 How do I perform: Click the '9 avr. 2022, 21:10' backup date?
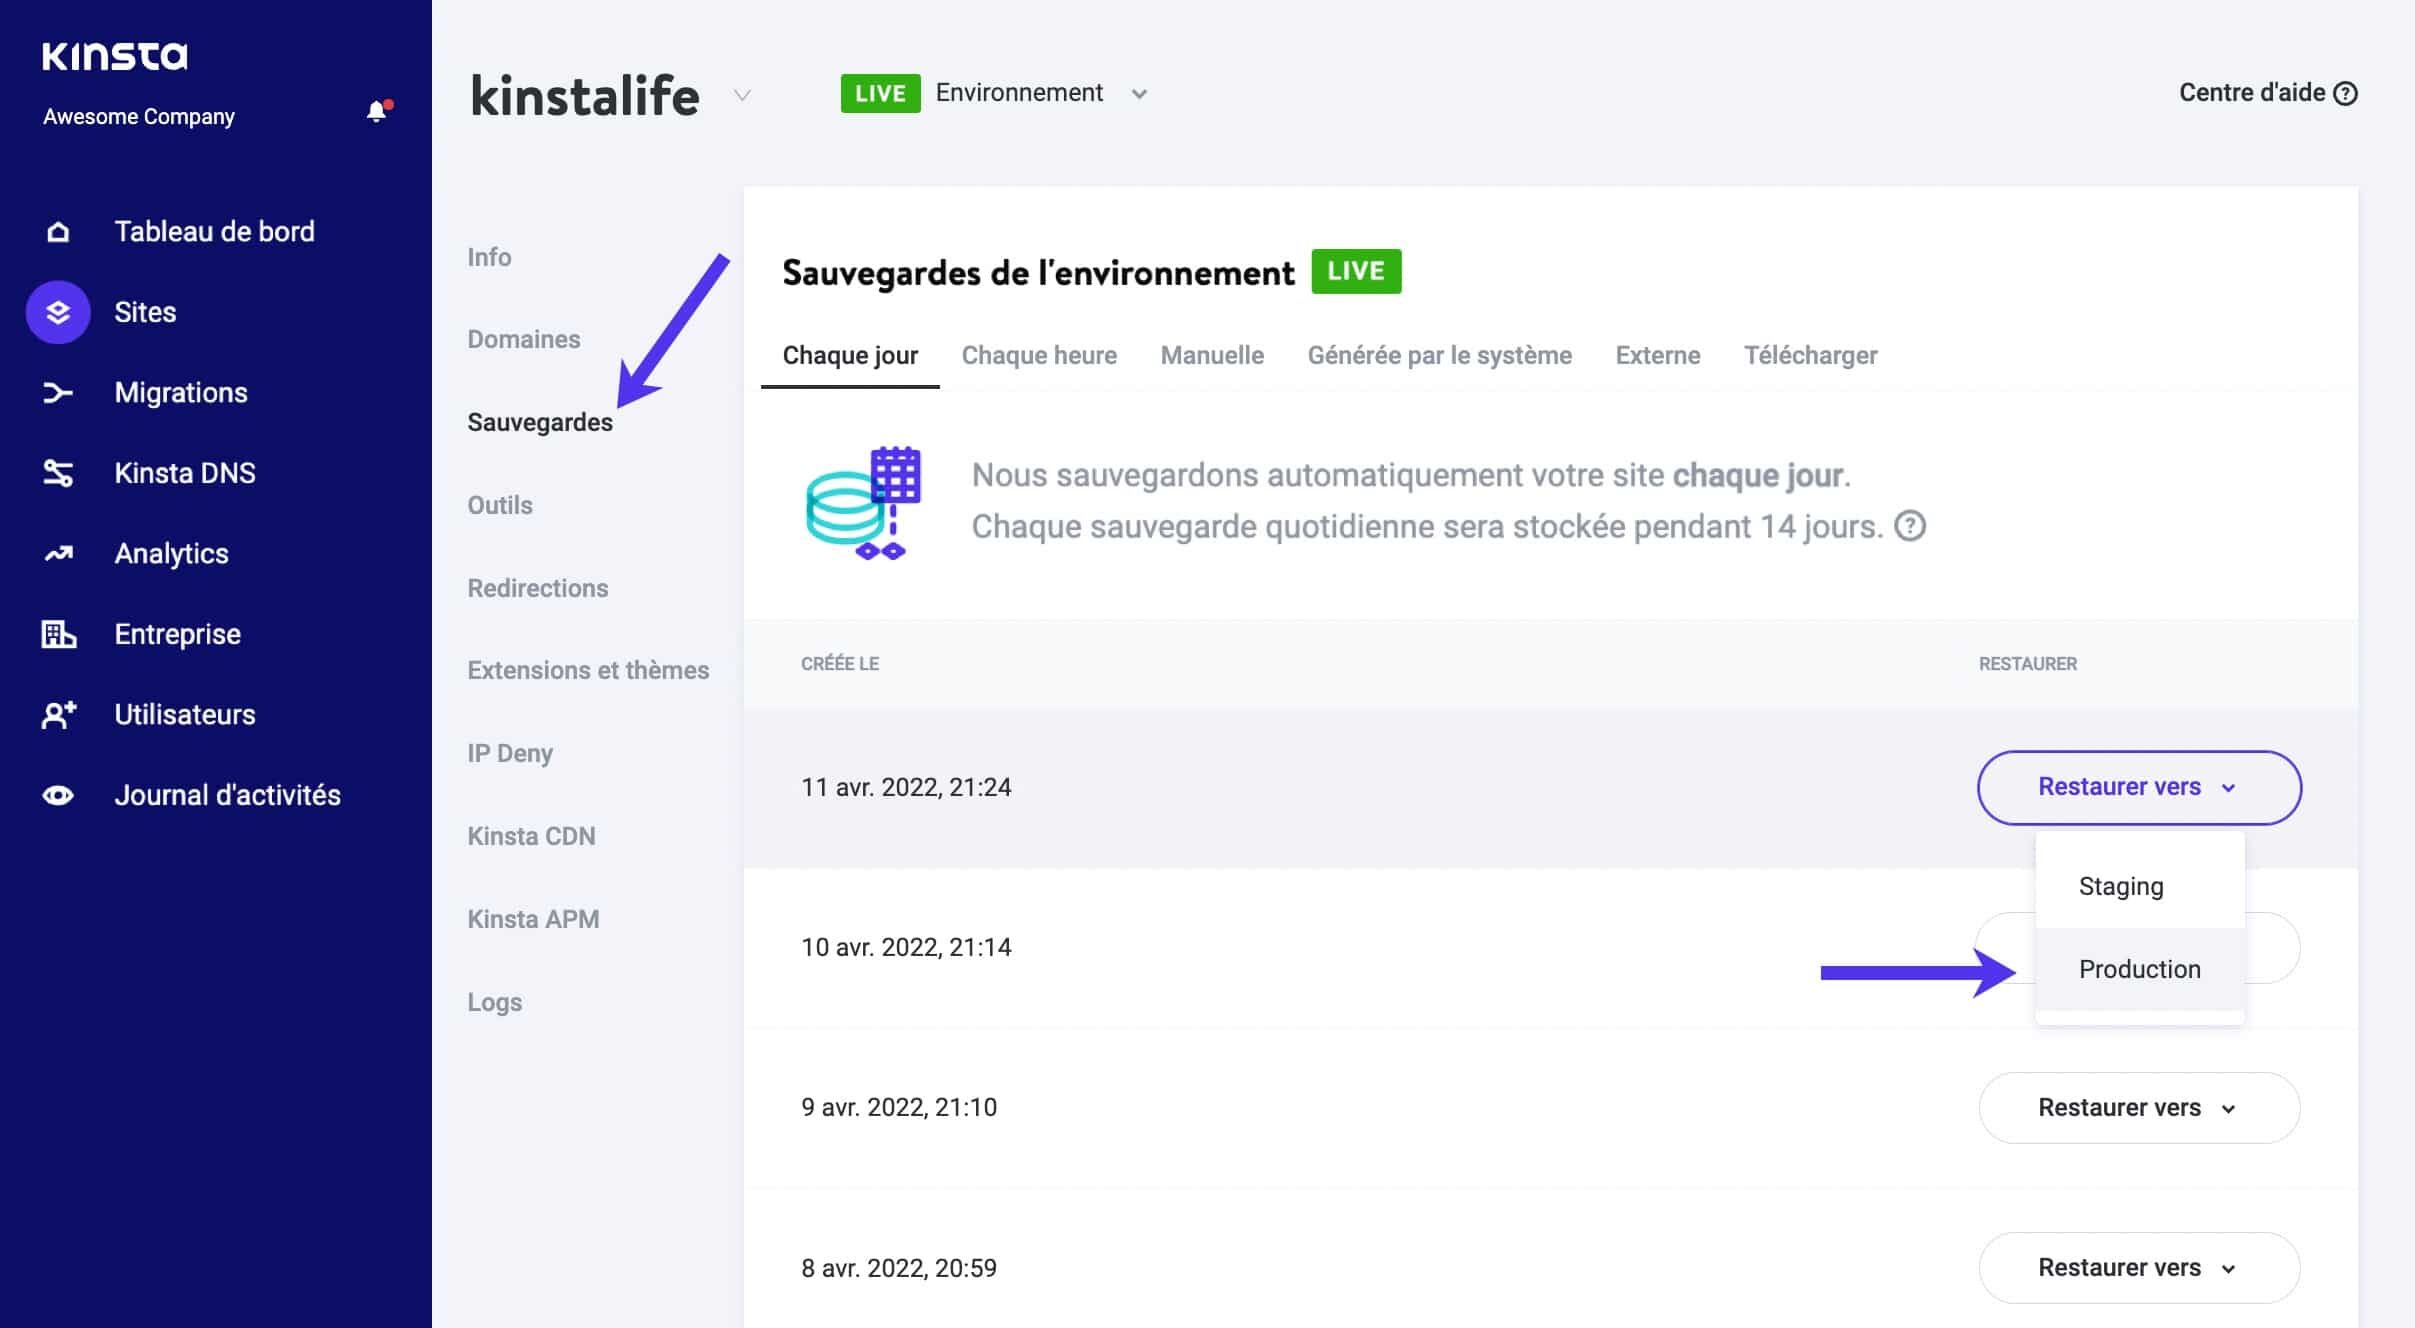tap(899, 1108)
